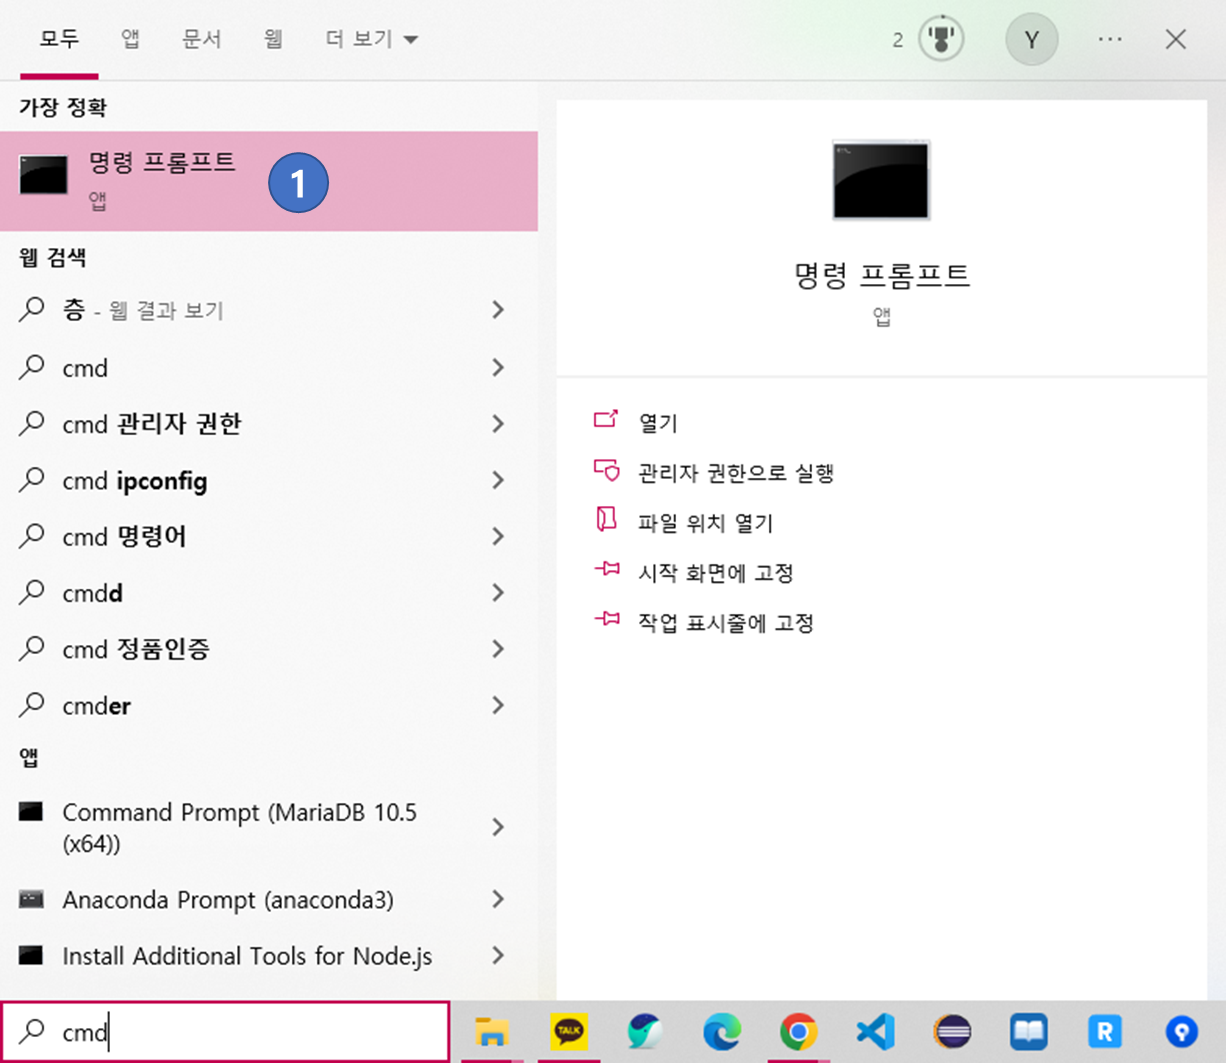Click the 'cmder' suggestion text
This screenshot has width=1226, height=1063.
click(96, 706)
